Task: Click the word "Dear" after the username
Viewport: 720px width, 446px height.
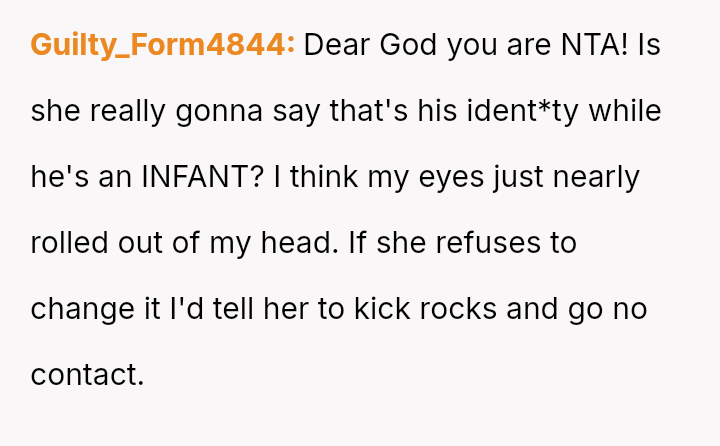Action: 334,45
